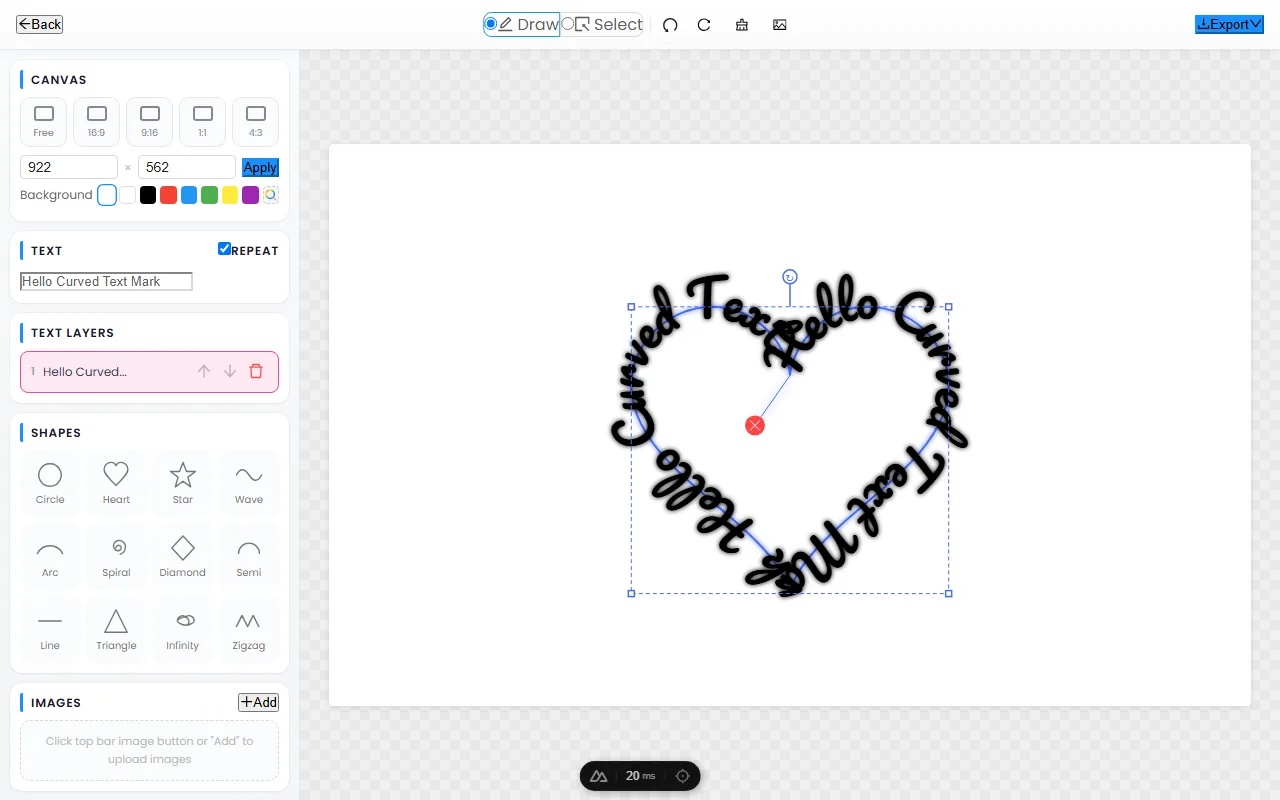Click the red X marker on canvas
This screenshot has width=1280, height=800.
point(755,426)
